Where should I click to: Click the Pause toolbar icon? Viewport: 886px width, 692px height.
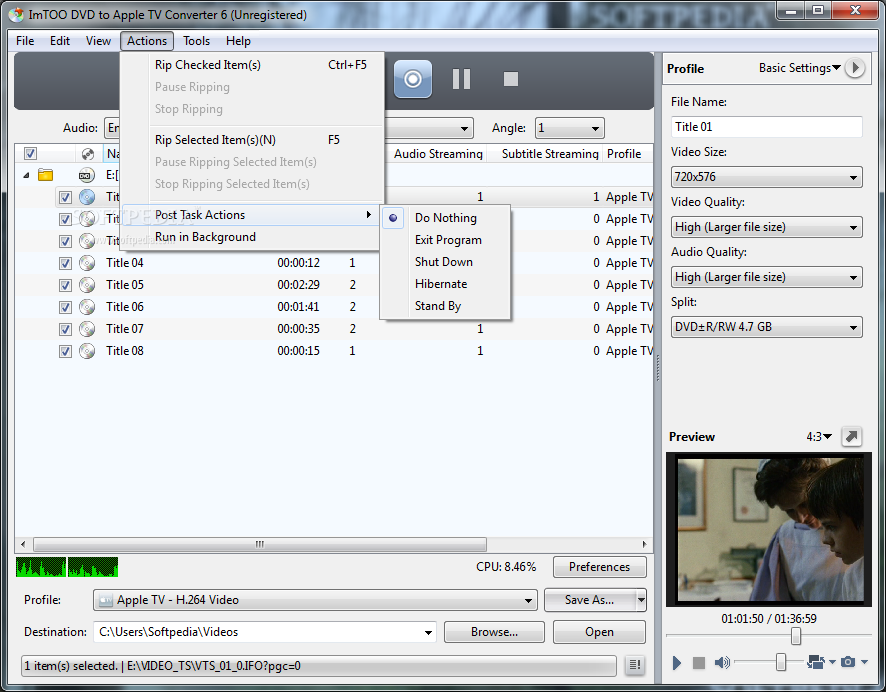pyautogui.click(x=461, y=79)
